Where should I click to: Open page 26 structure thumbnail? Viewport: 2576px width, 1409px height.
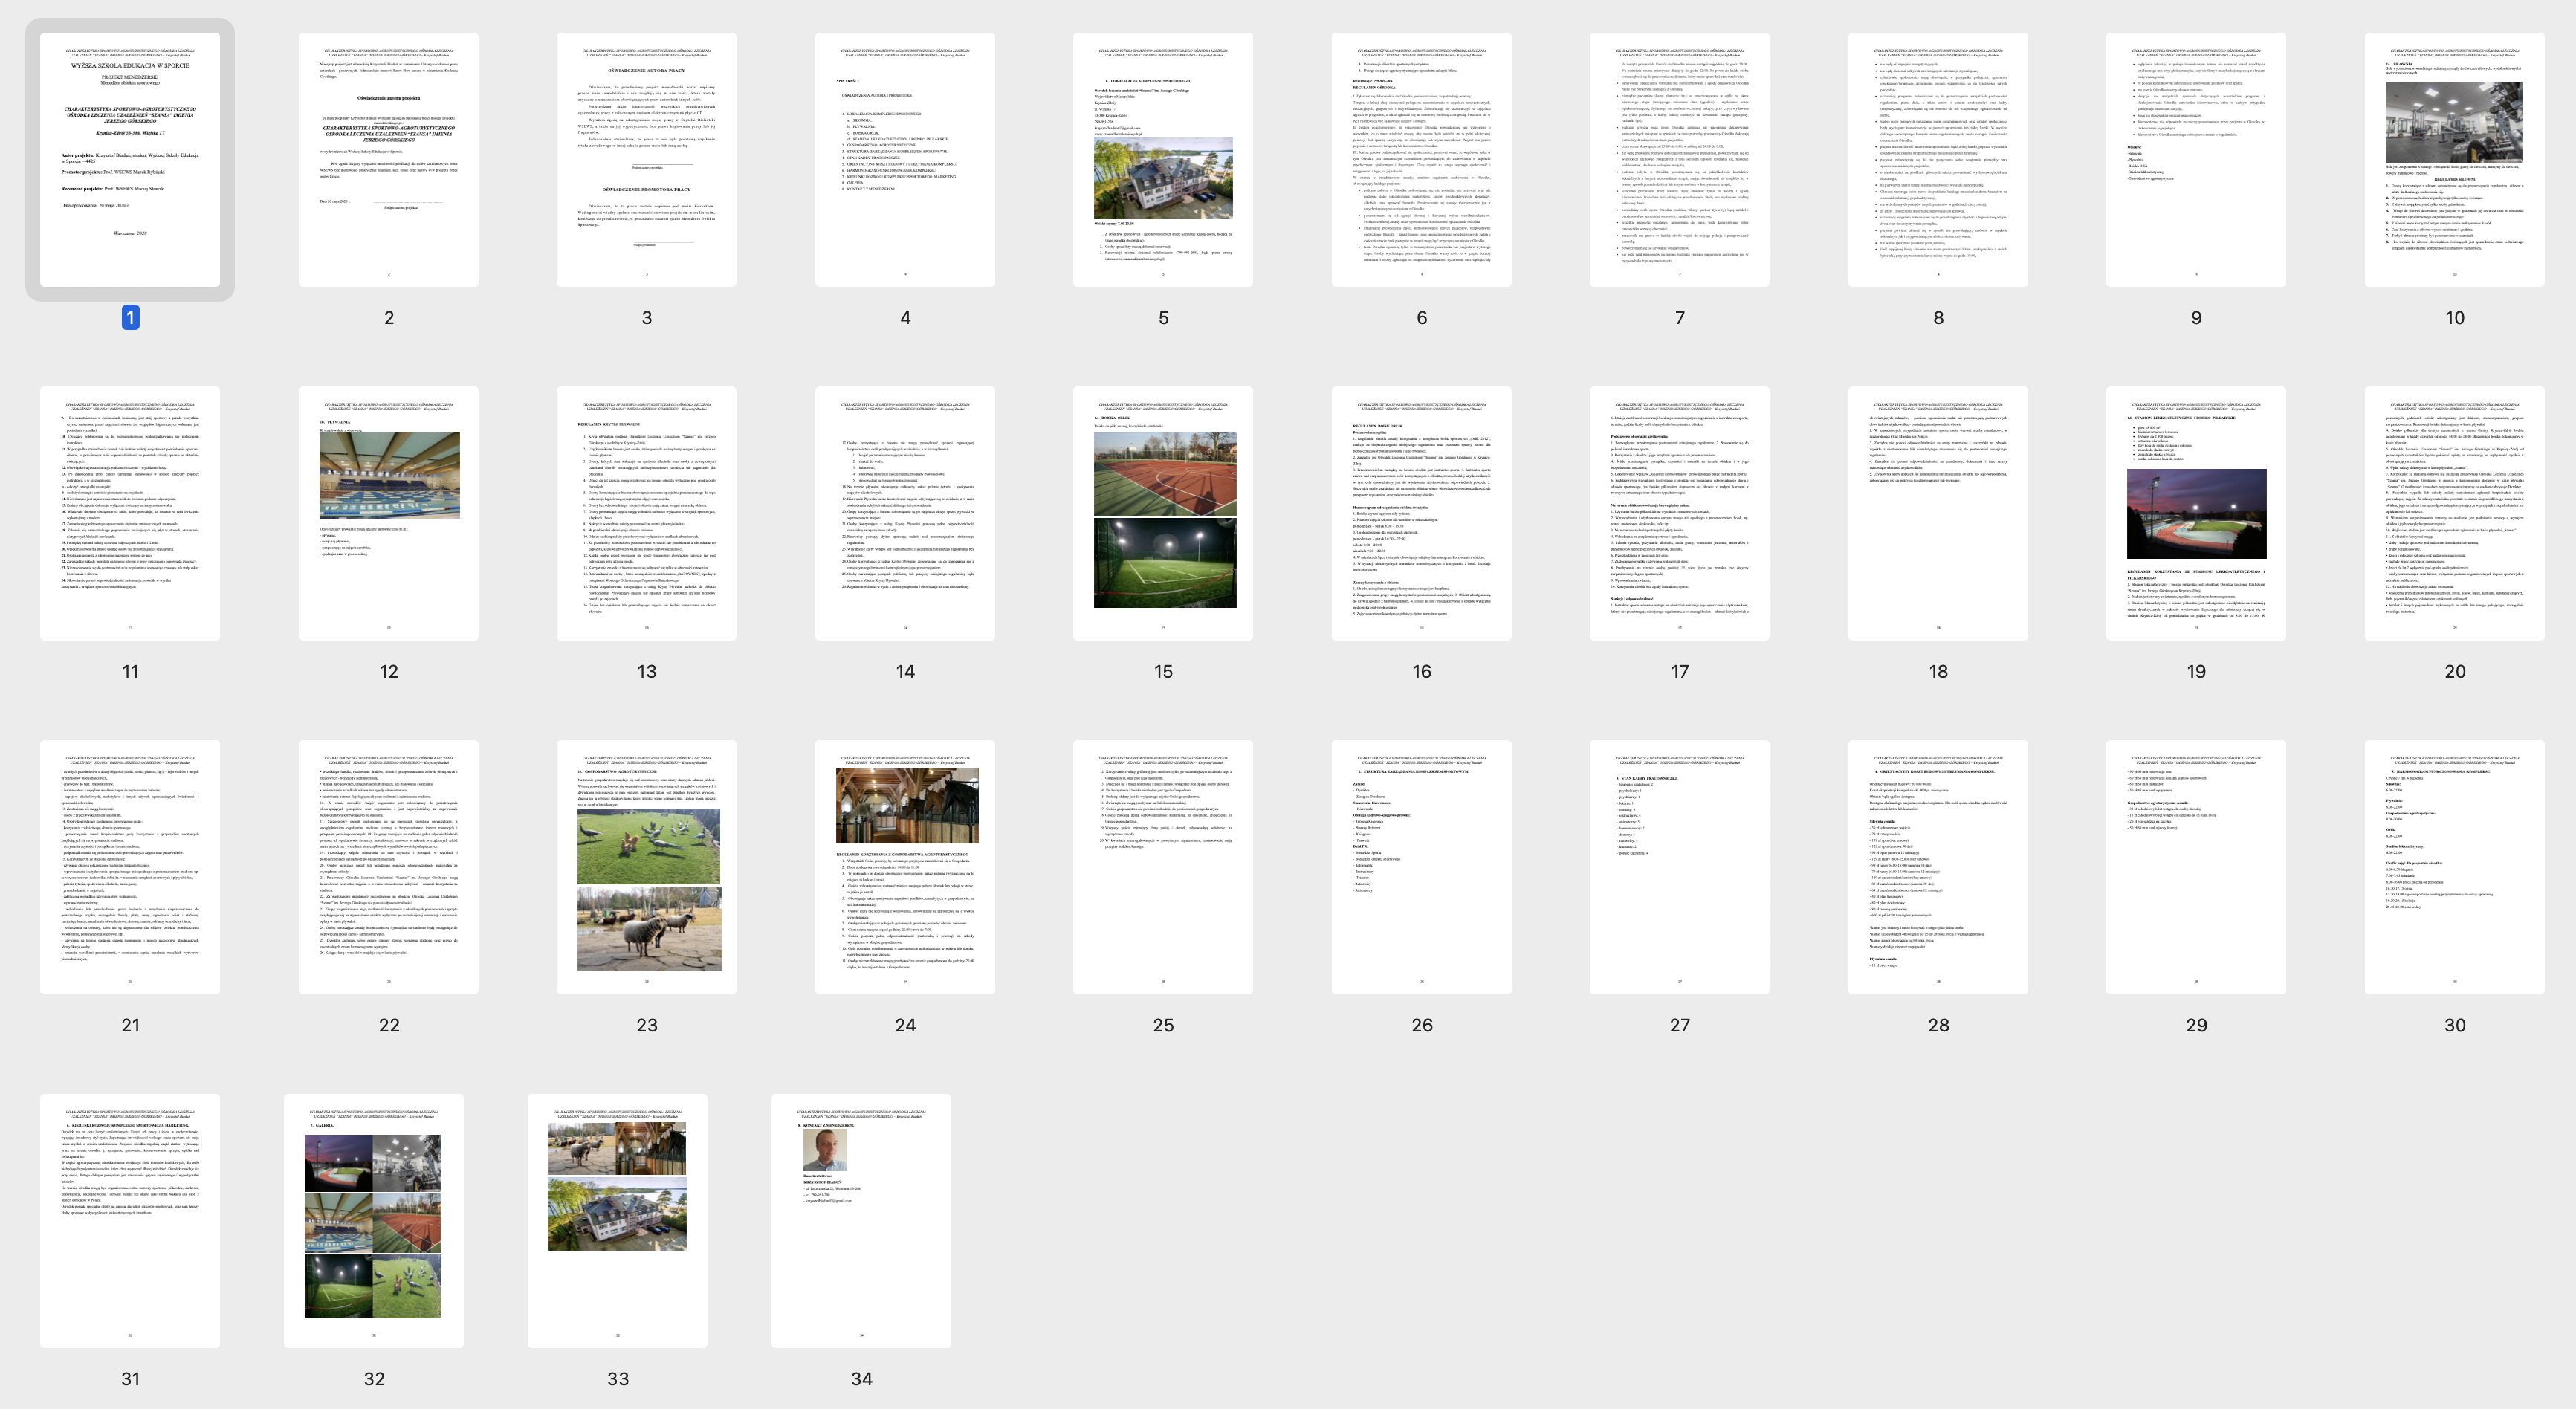(1421, 867)
